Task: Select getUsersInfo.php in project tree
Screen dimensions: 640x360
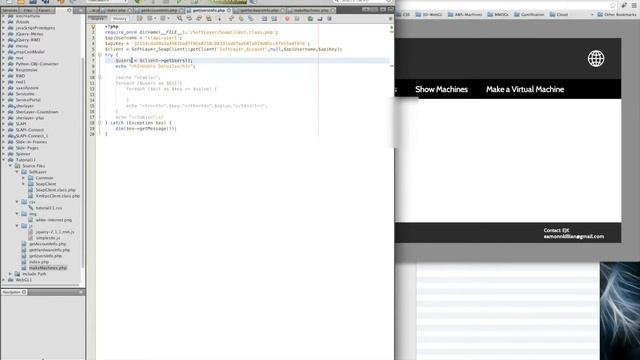Action: click(x=45, y=256)
